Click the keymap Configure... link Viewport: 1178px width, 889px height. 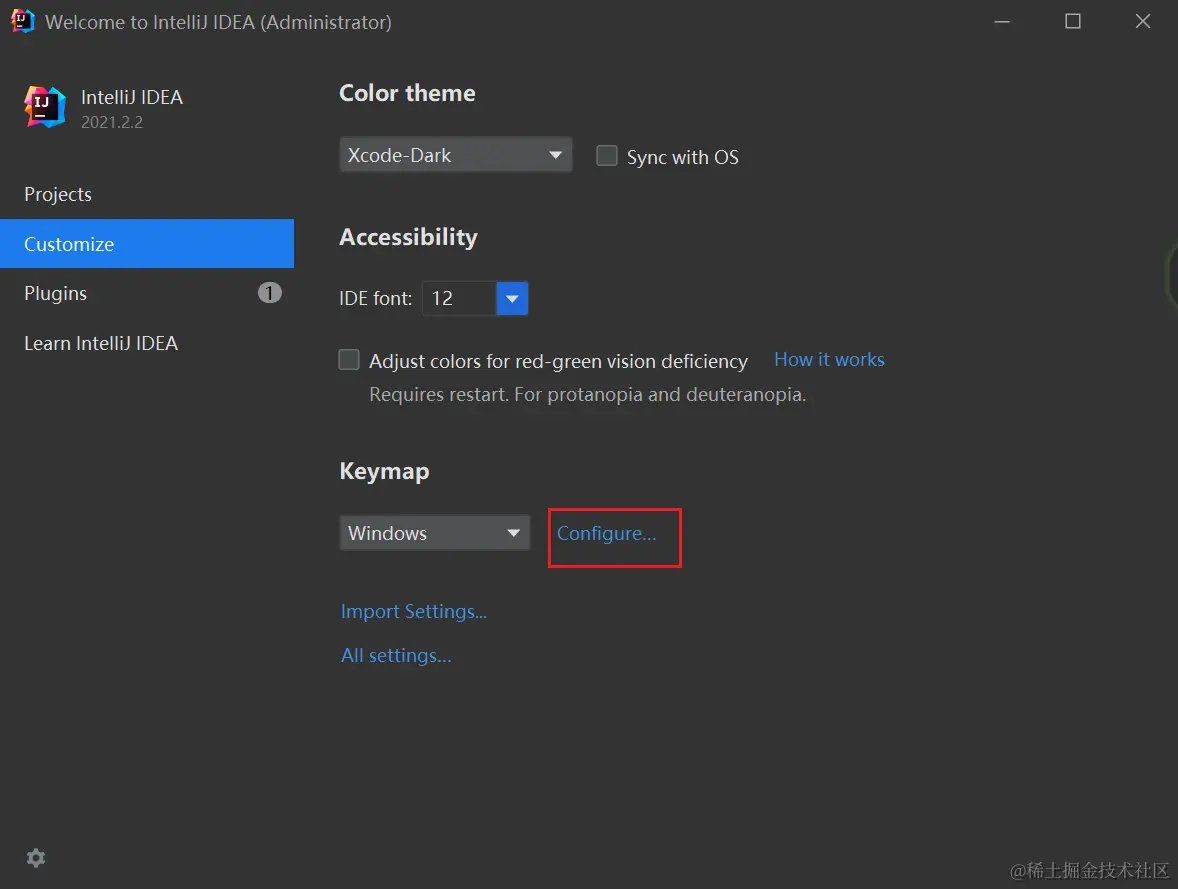pyautogui.click(x=607, y=533)
